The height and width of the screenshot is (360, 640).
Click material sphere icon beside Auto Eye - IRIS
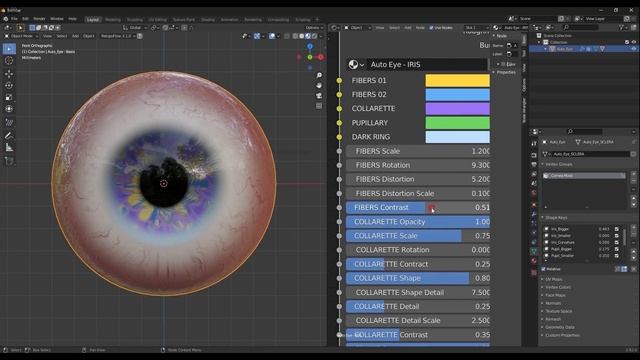pos(353,64)
